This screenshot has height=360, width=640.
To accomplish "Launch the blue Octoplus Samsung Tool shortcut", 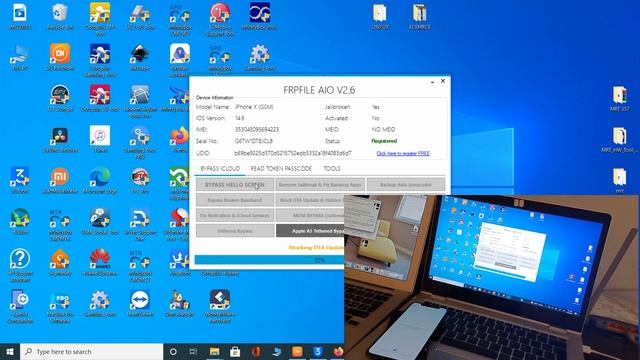I will [100, 60].
